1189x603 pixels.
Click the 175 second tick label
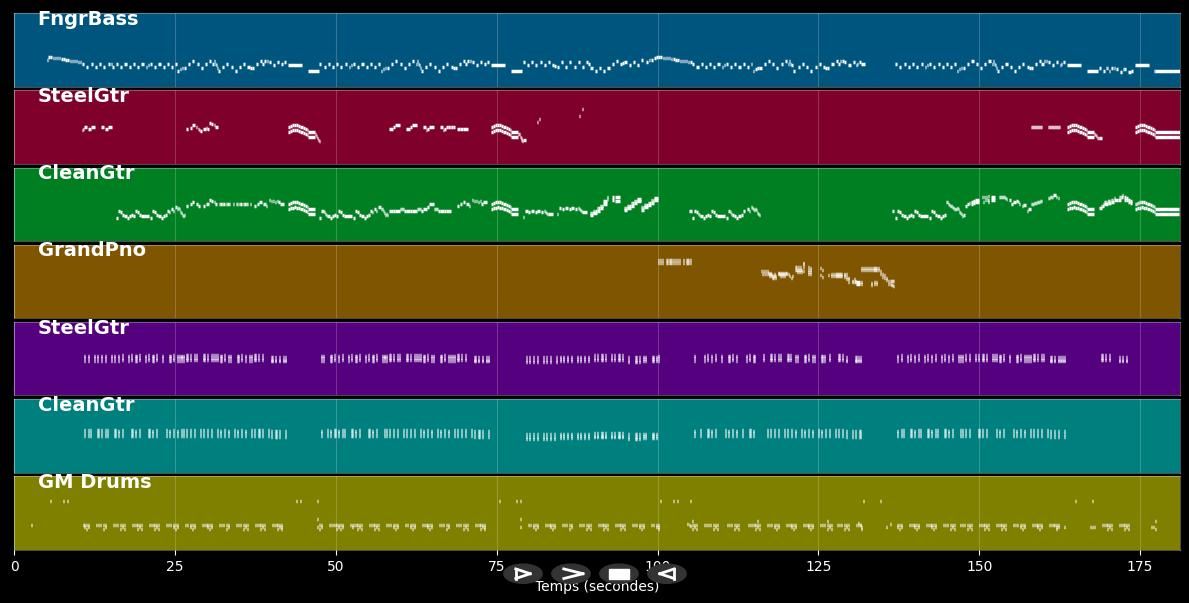1140,567
